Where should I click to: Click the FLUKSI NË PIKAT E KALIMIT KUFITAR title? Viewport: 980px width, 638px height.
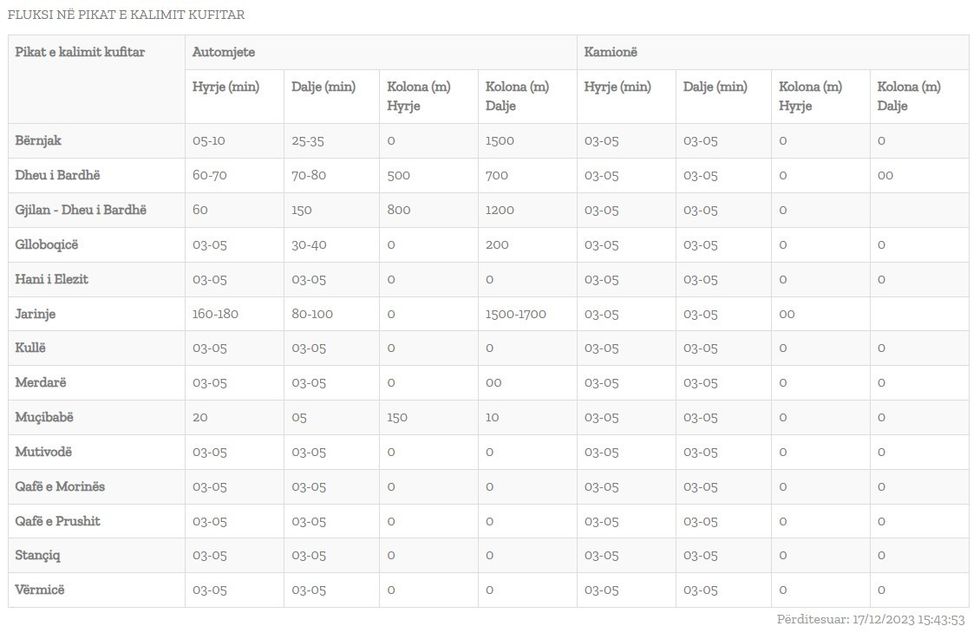[126, 15]
